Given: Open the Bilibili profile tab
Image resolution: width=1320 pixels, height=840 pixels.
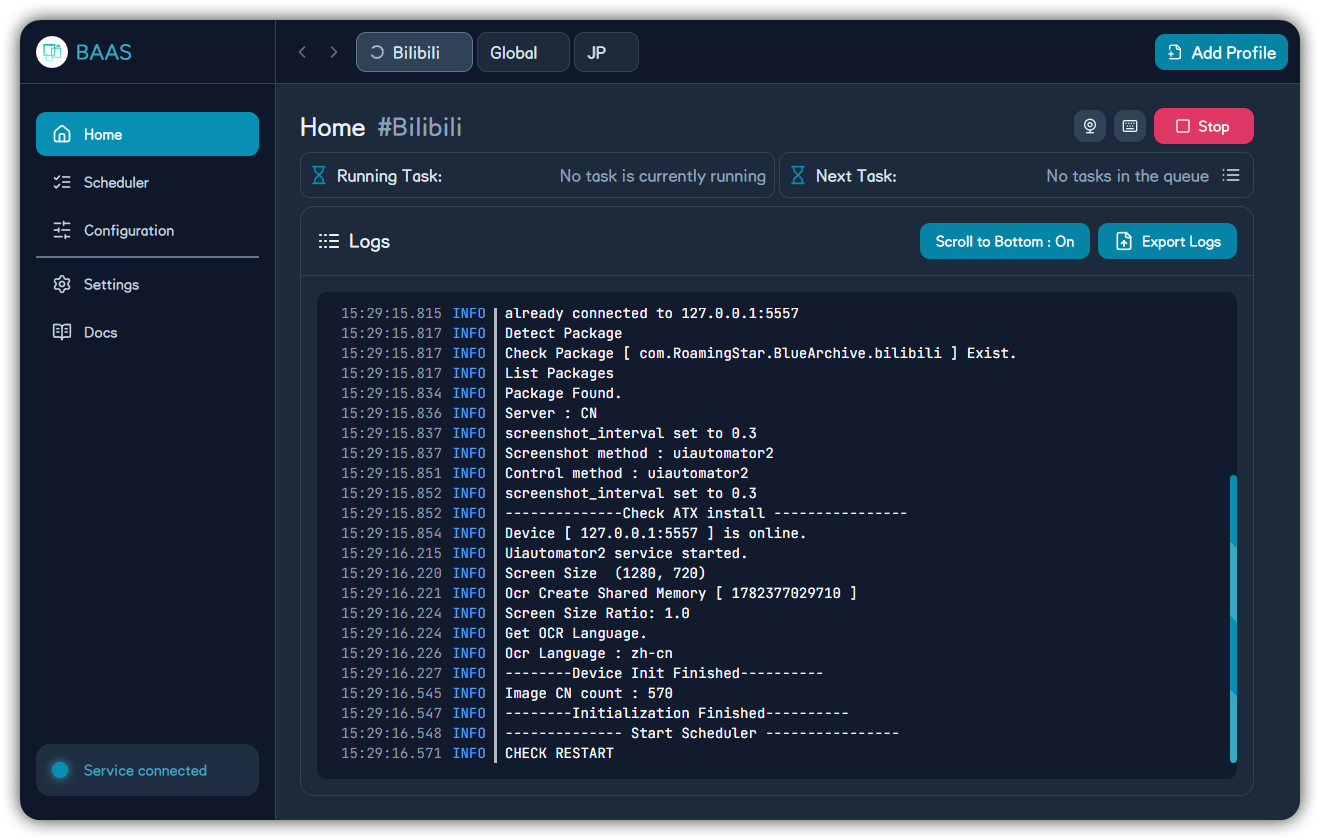Looking at the screenshot, I should click(414, 52).
